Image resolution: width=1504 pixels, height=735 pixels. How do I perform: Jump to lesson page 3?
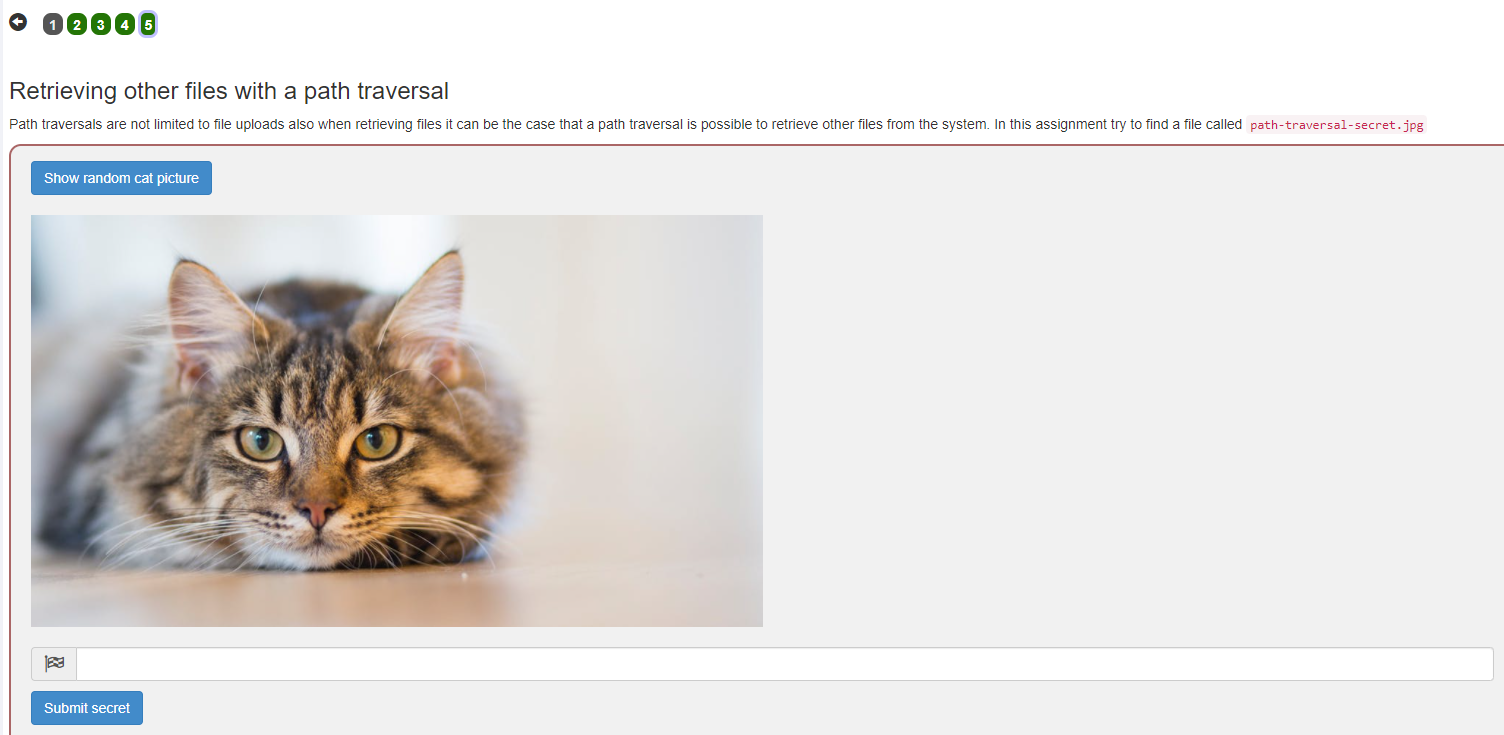(101, 25)
